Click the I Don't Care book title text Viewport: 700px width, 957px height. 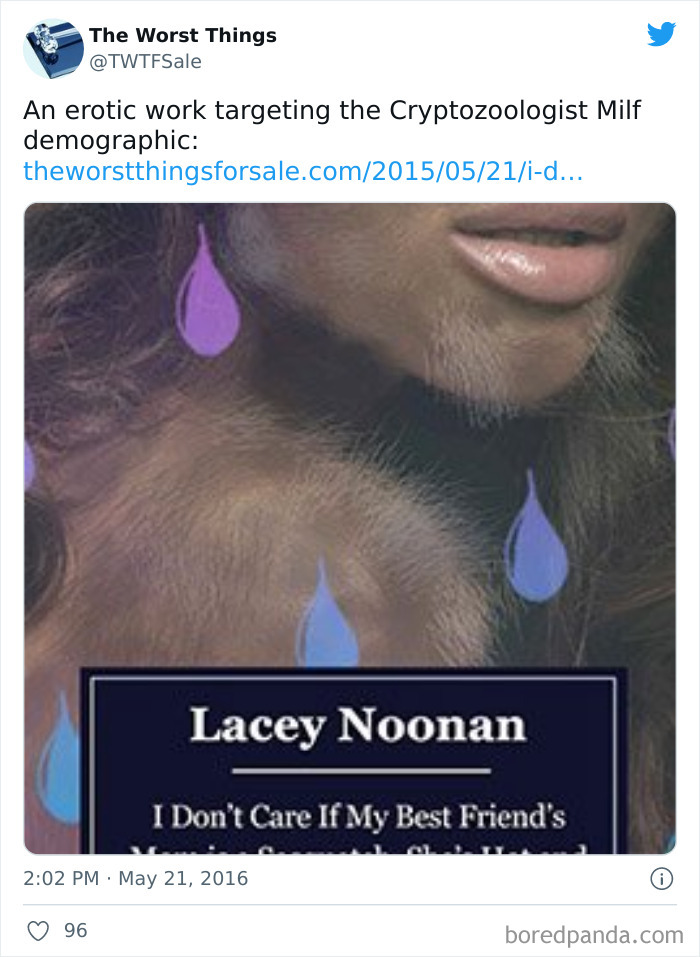tap(359, 817)
